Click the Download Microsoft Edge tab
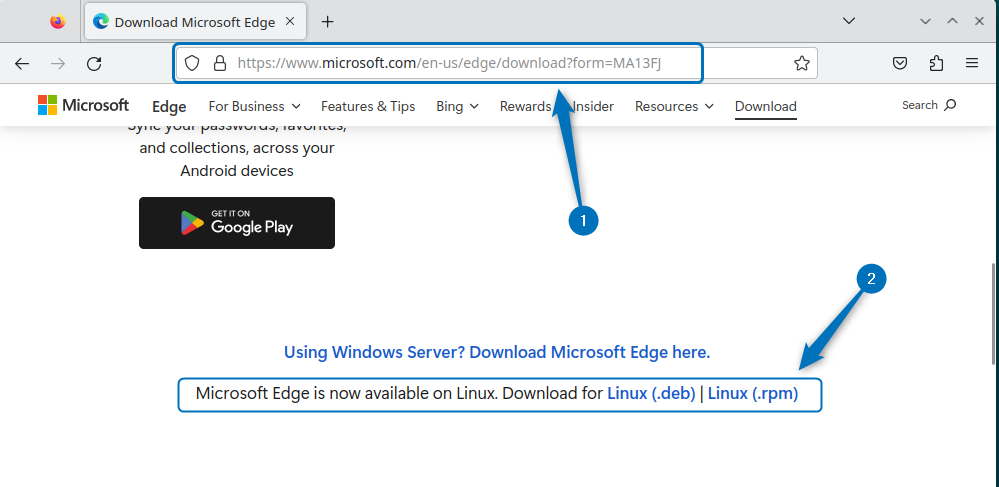Image resolution: width=999 pixels, height=487 pixels. [x=195, y=22]
